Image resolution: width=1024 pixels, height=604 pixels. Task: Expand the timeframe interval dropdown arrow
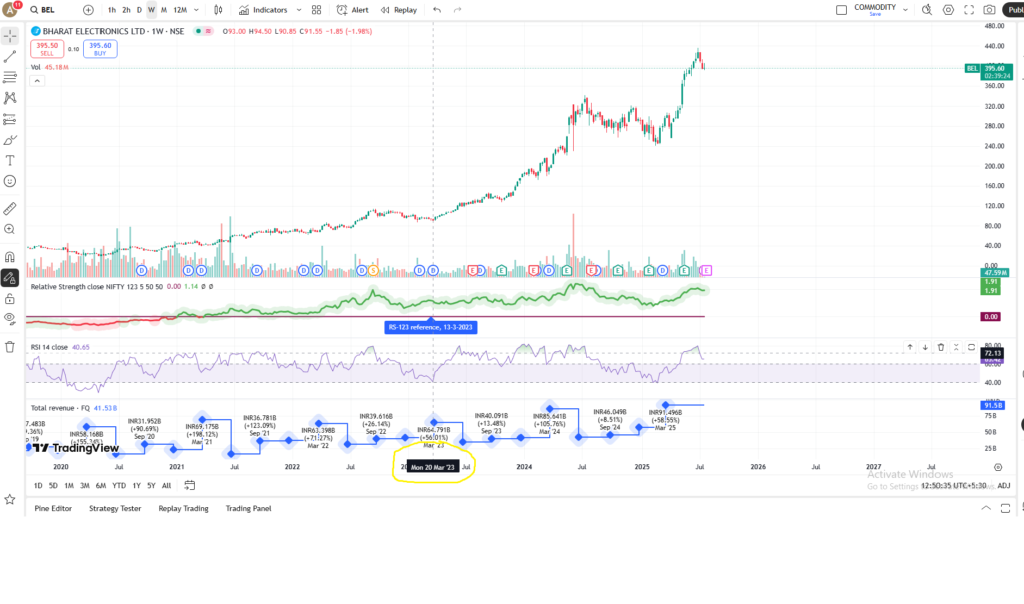pyautogui.click(x=197, y=10)
